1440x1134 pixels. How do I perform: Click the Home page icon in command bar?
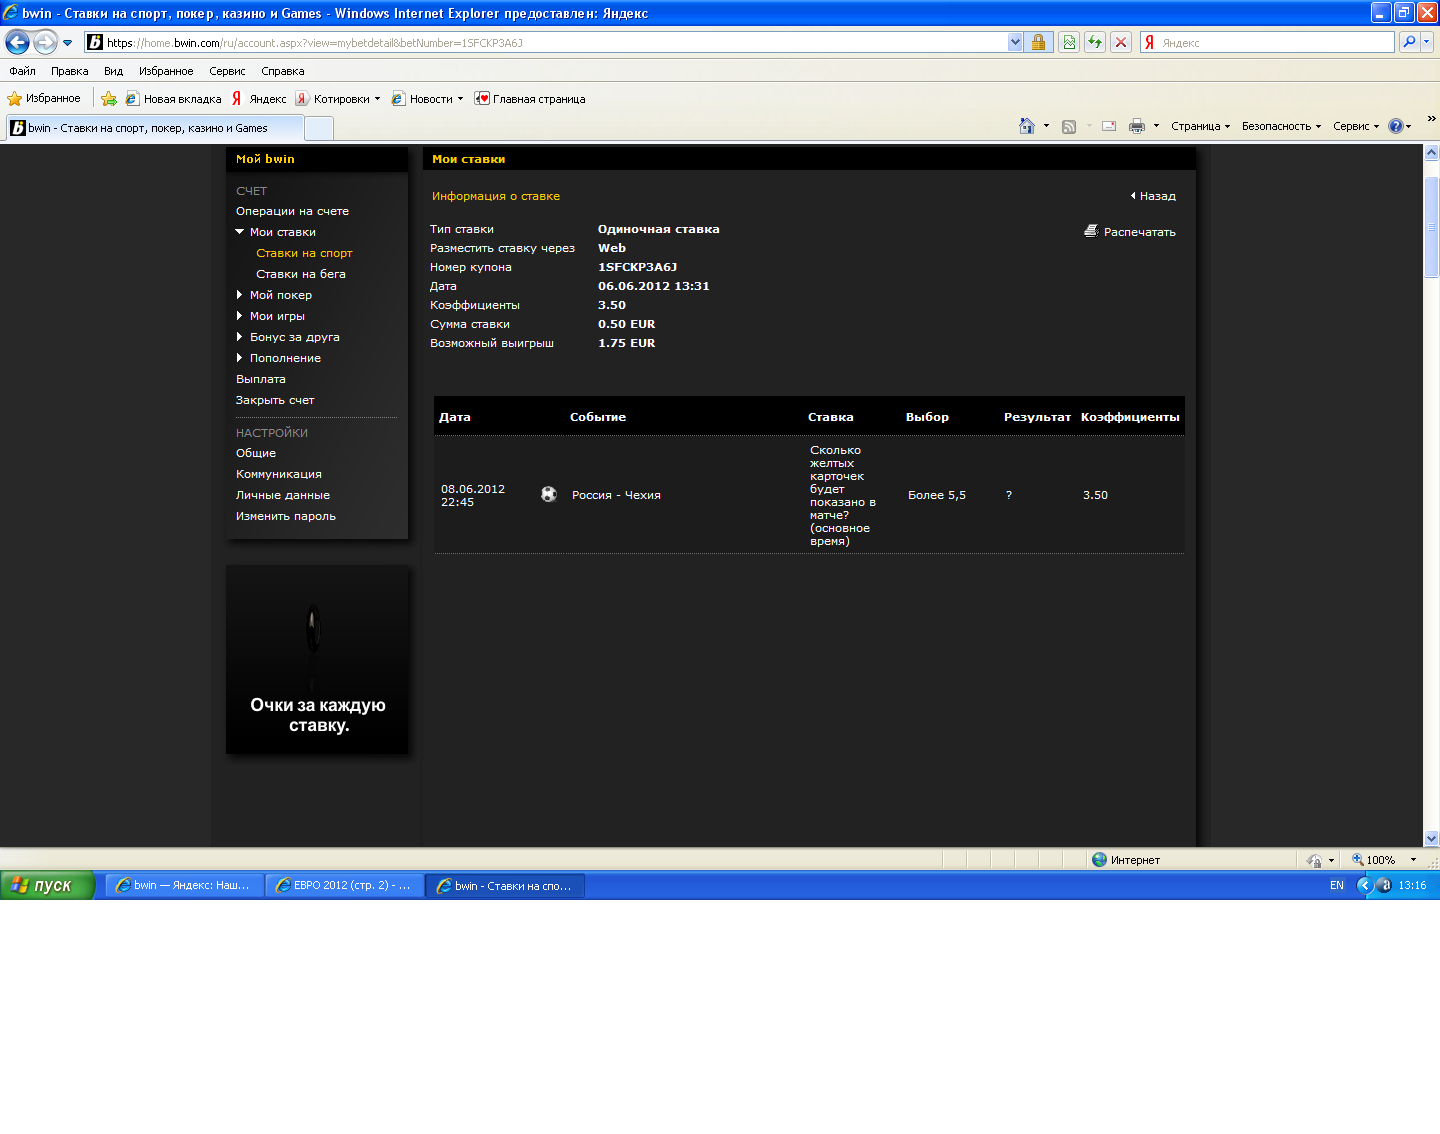point(1026,126)
